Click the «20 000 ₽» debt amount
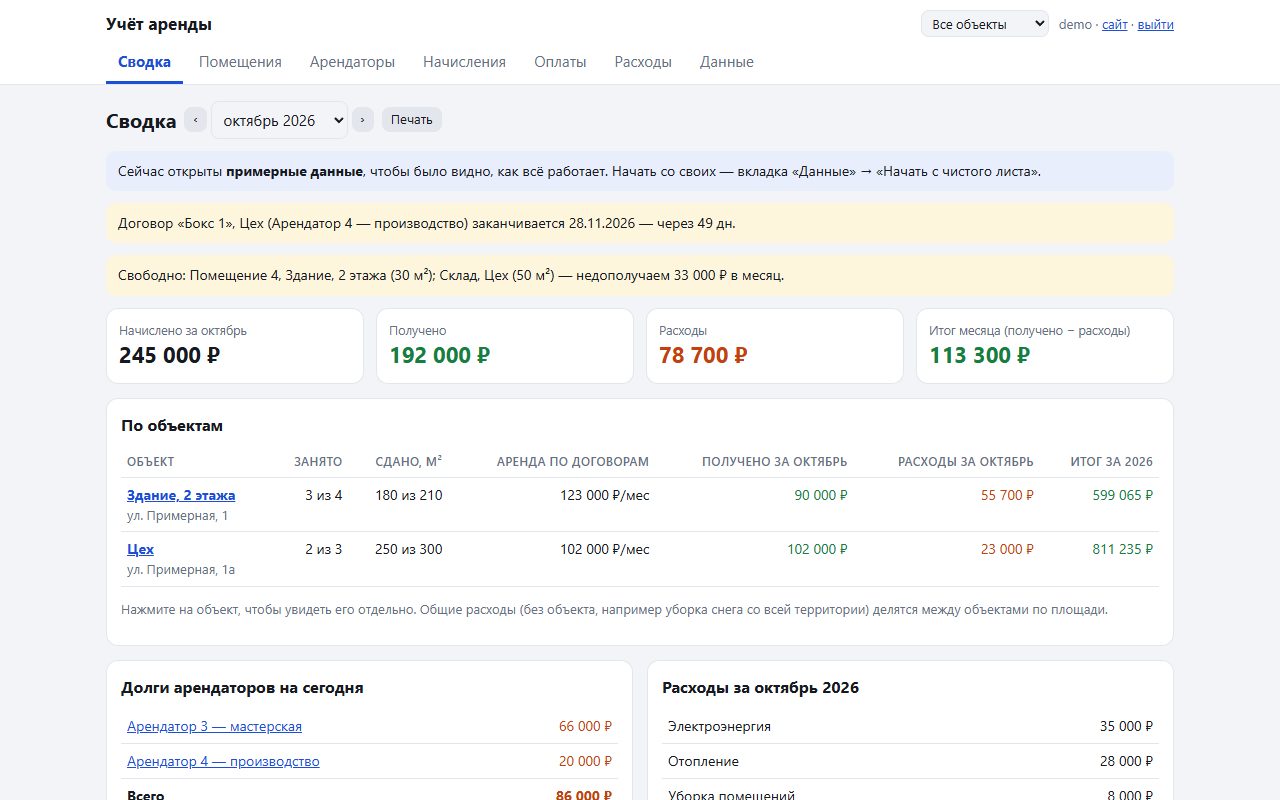The height and width of the screenshot is (800, 1280). [585, 762]
